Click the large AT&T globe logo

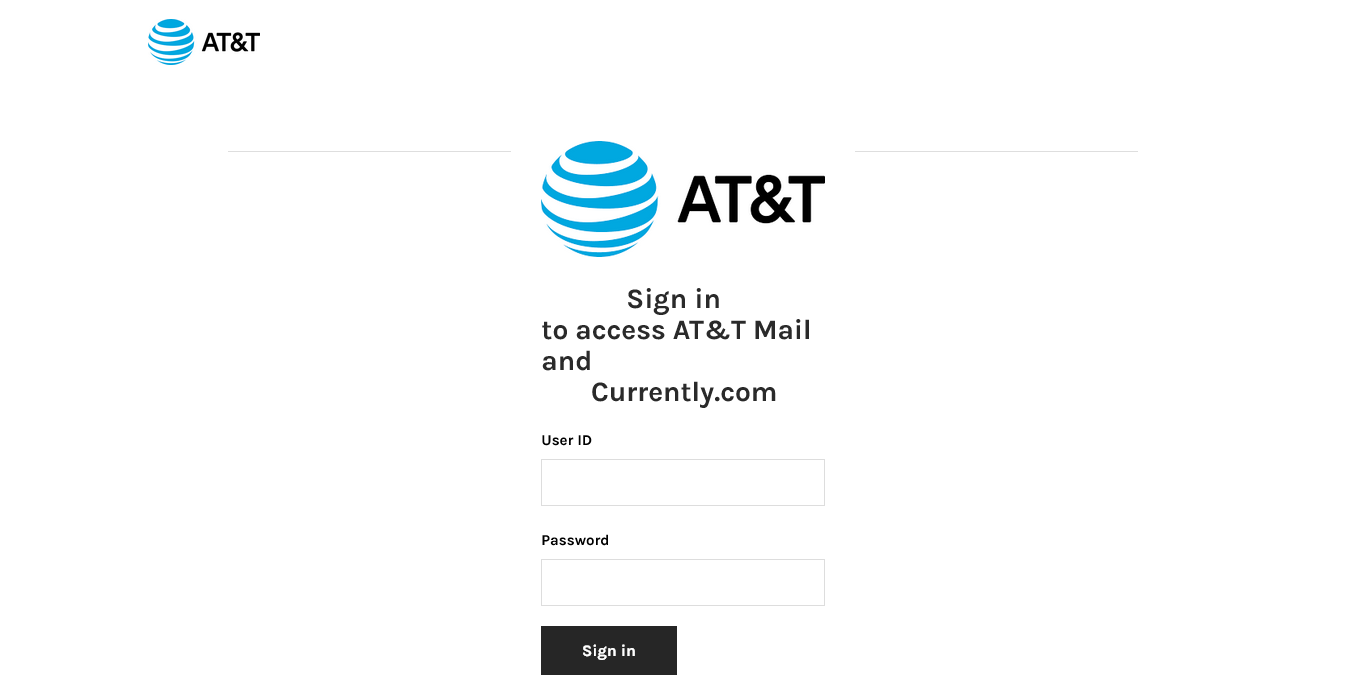pos(599,199)
